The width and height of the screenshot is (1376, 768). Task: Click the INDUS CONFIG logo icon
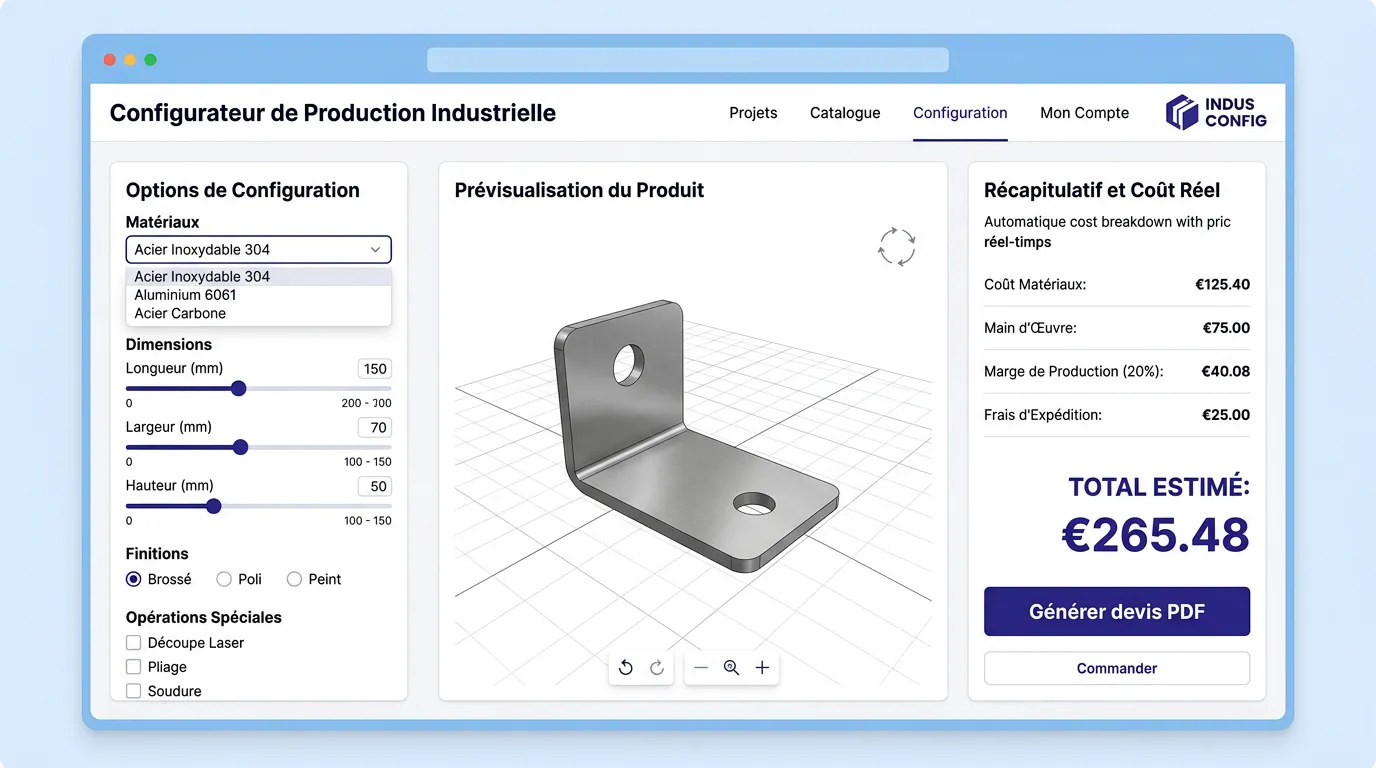[1180, 112]
